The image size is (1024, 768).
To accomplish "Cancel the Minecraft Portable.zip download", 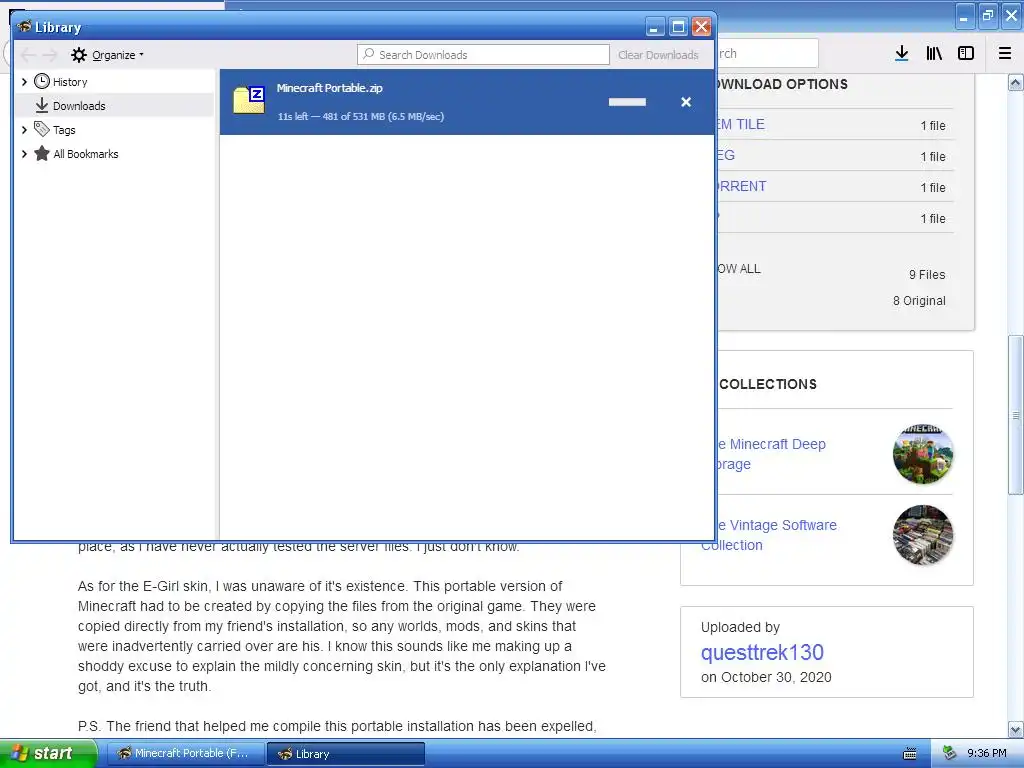I will click(x=686, y=102).
